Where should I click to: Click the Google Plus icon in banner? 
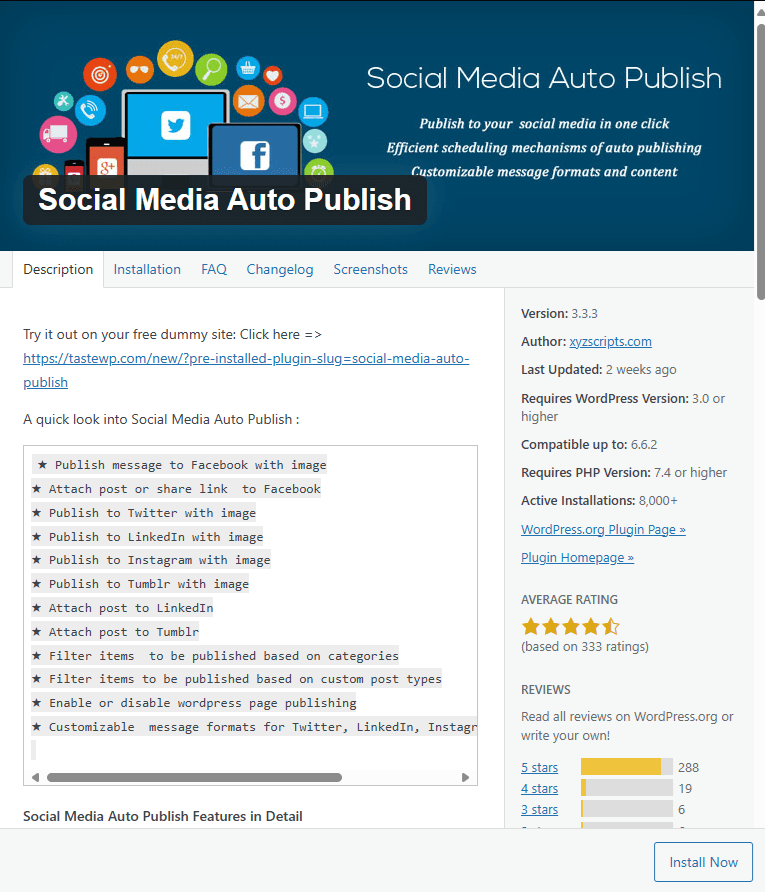(106, 167)
